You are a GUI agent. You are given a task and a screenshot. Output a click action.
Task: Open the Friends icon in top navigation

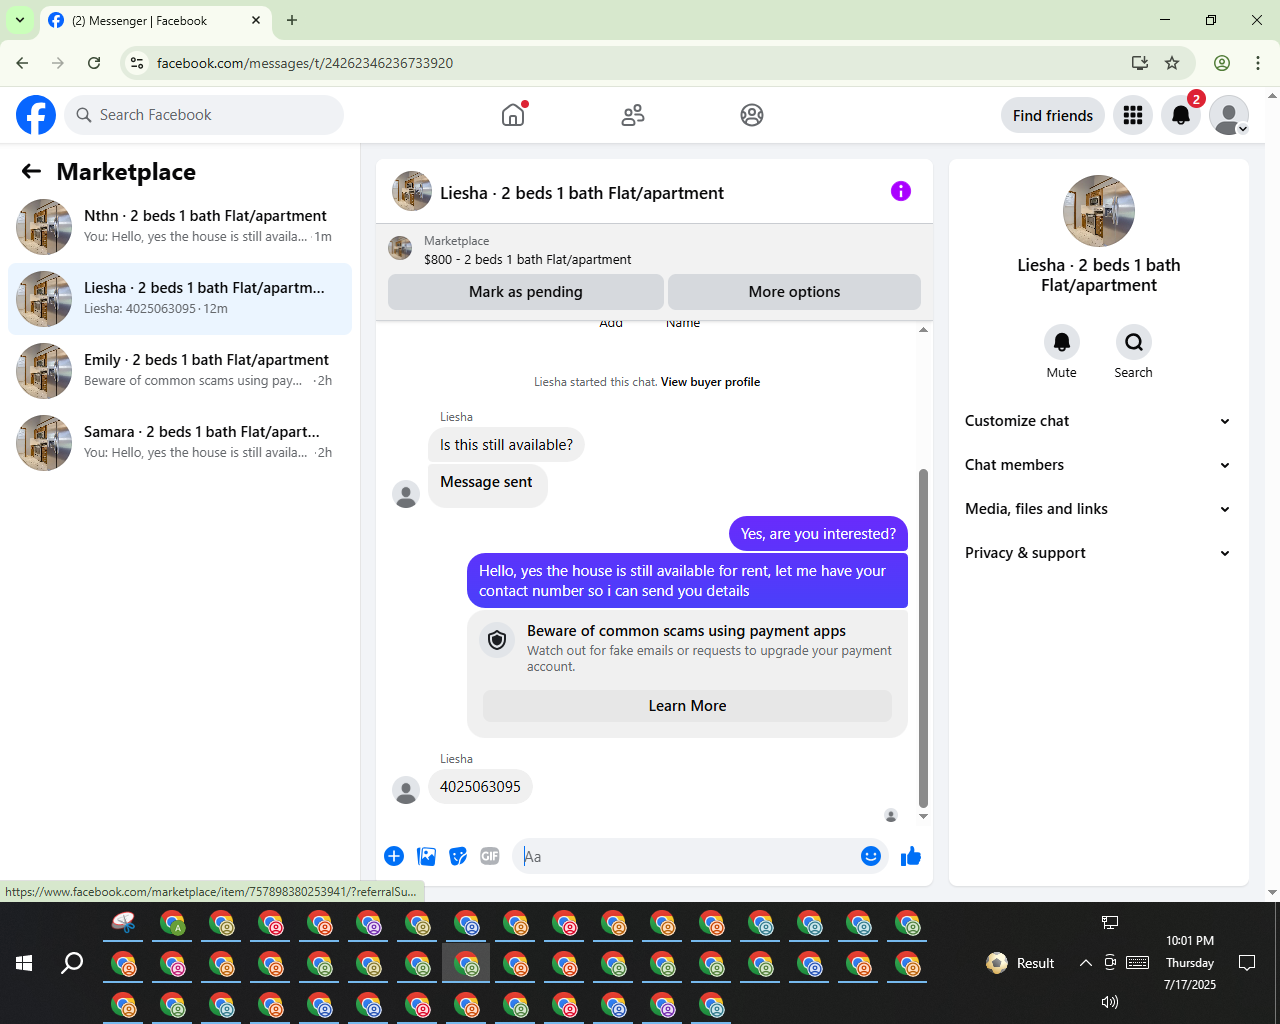click(633, 115)
